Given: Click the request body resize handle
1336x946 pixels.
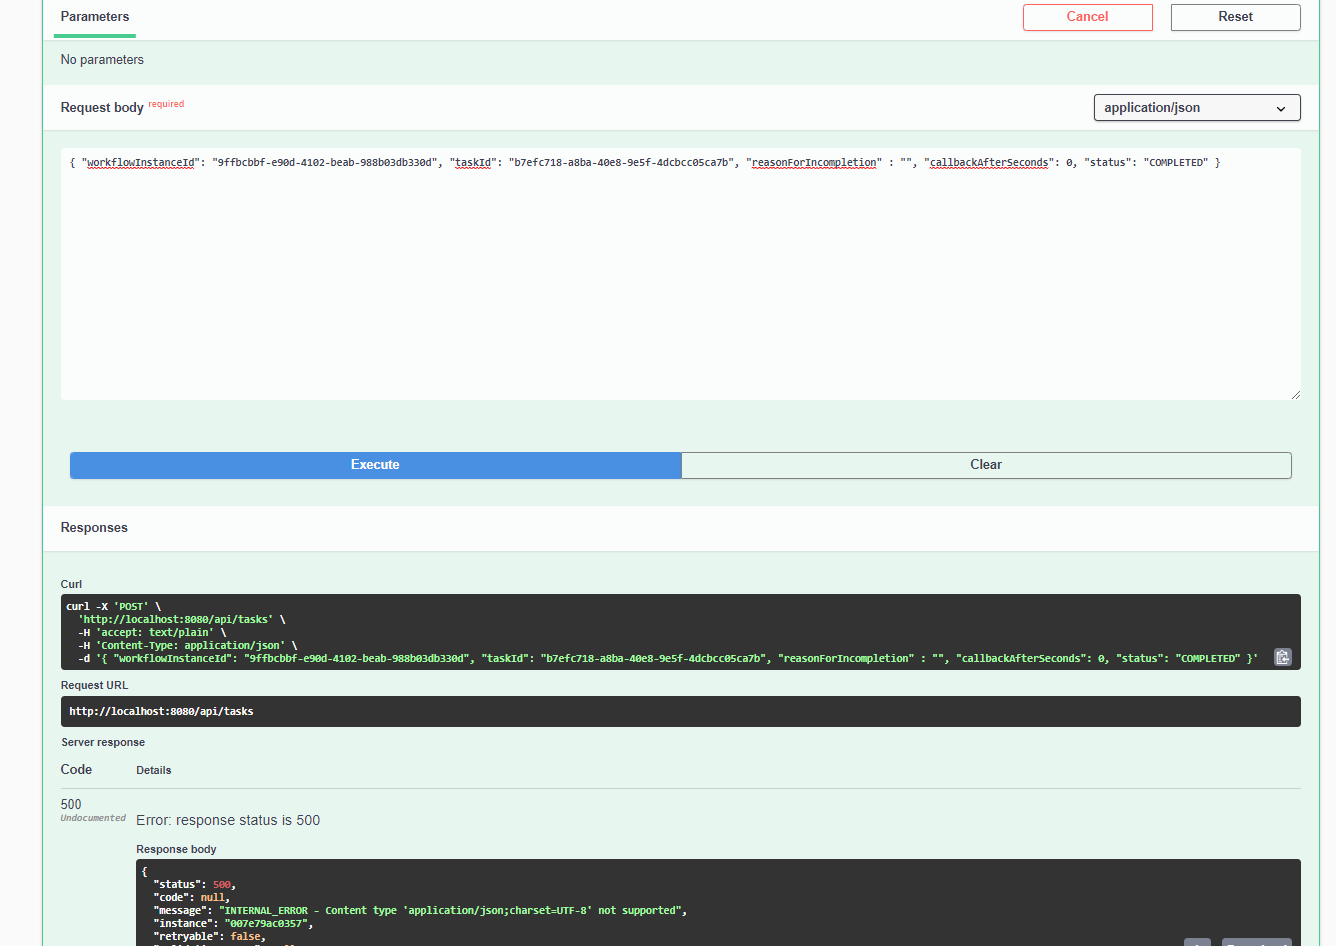Looking at the screenshot, I should [1295, 394].
